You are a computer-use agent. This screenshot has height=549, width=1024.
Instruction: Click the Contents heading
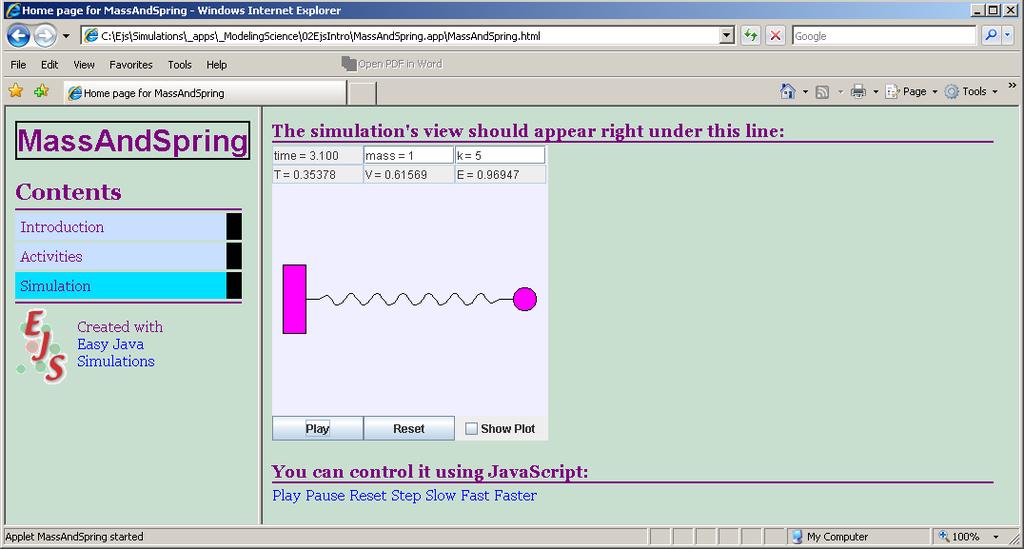point(69,192)
